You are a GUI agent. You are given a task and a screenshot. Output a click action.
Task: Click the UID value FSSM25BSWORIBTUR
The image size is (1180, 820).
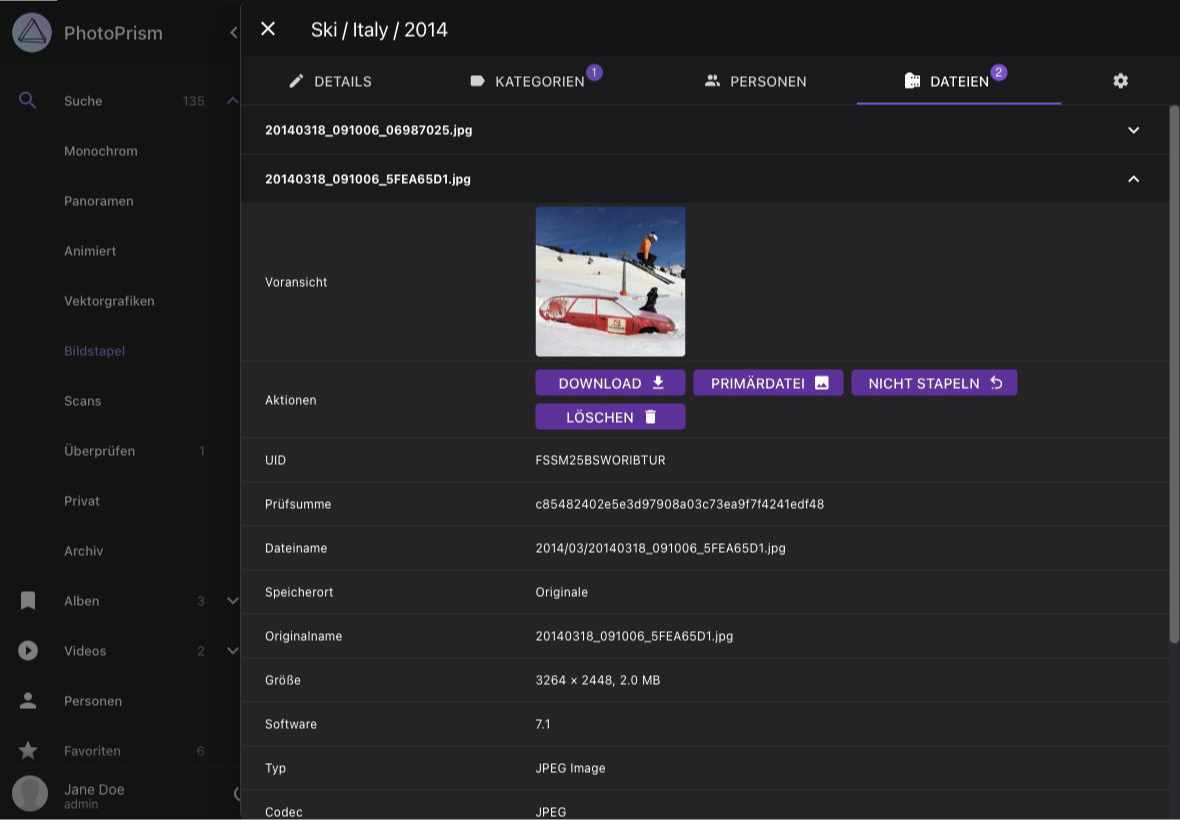click(x=601, y=460)
